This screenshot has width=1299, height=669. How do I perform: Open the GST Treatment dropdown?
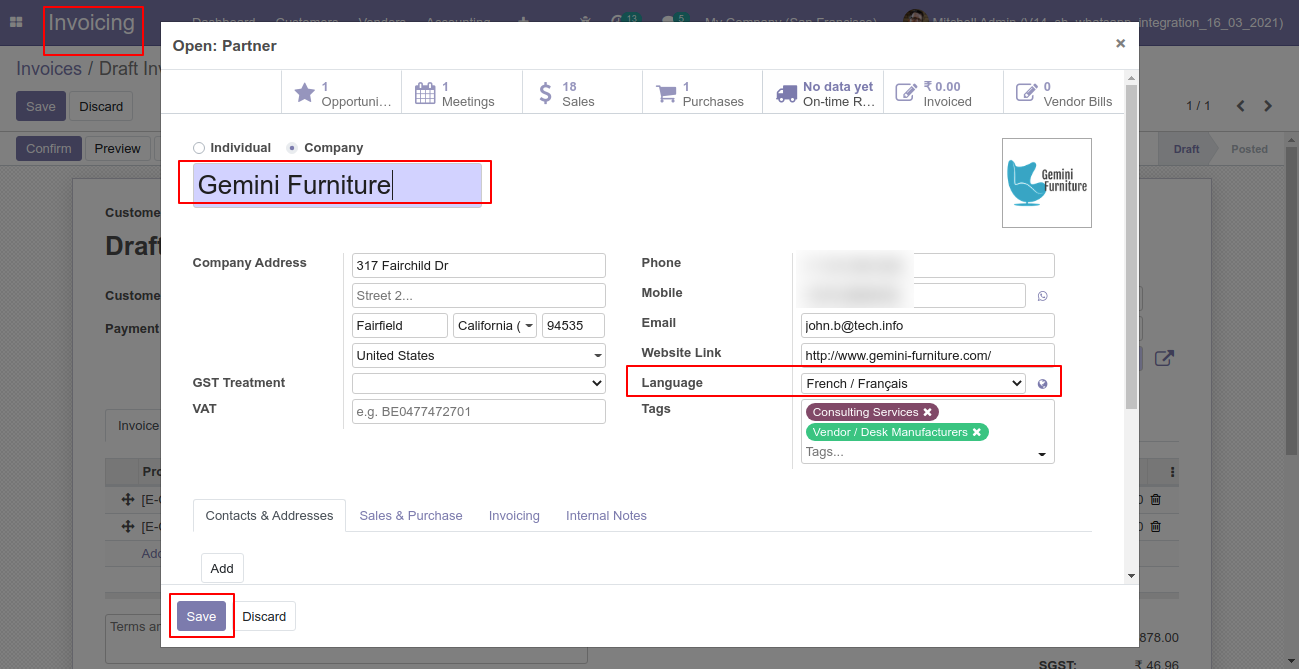click(479, 383)
